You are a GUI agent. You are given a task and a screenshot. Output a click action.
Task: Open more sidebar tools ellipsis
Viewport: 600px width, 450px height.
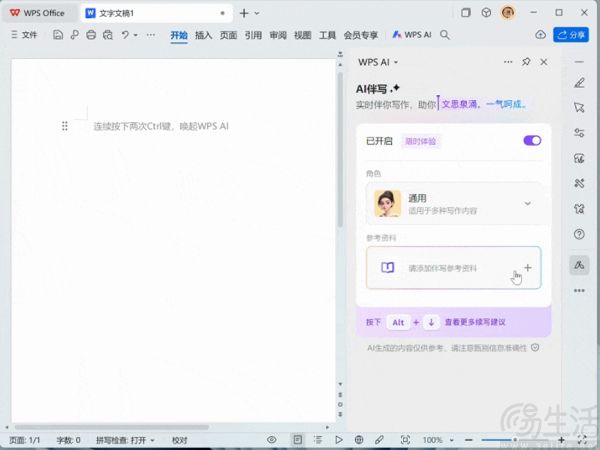[579, 290]
